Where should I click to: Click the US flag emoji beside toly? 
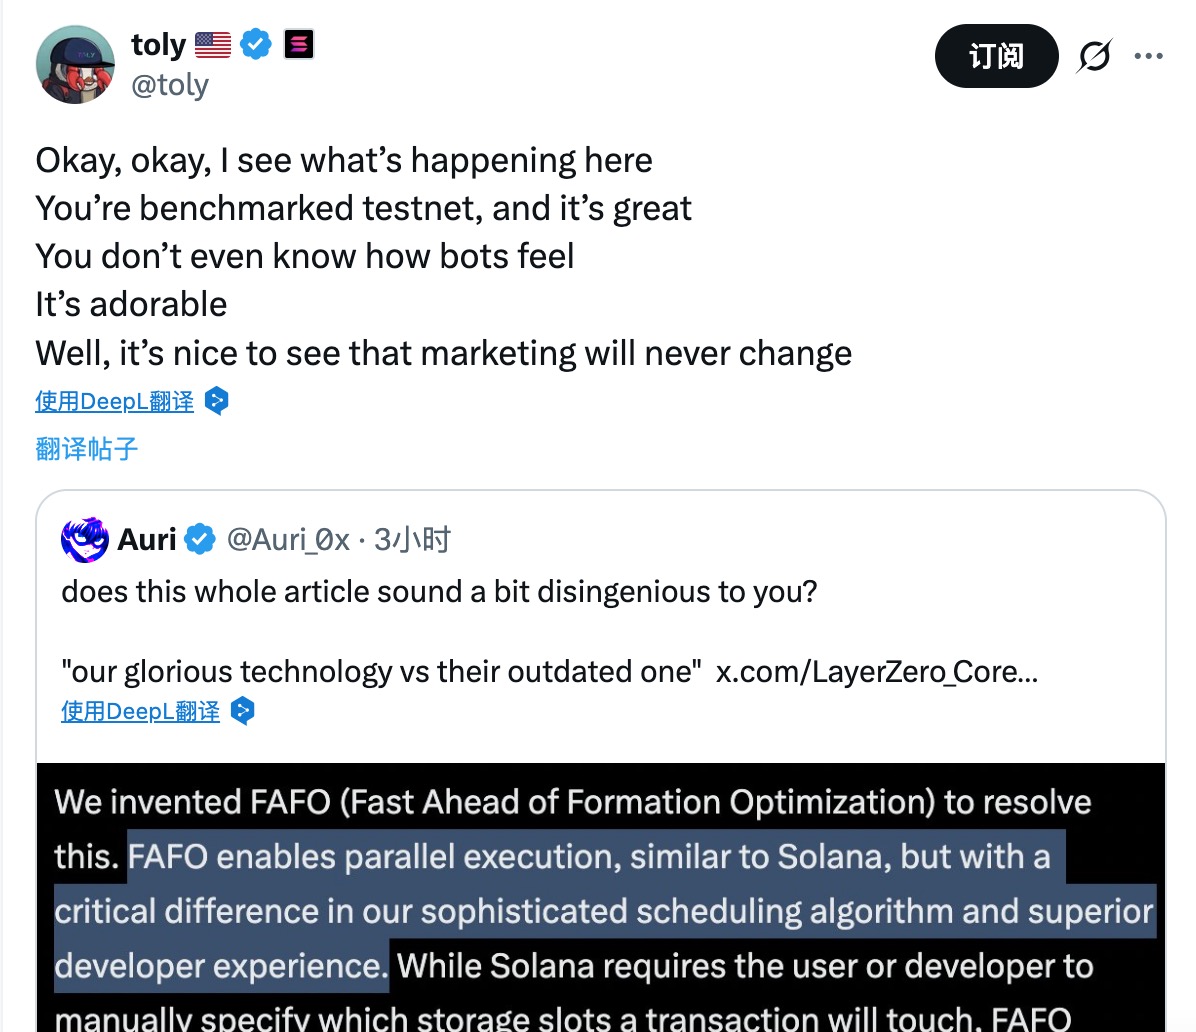[213, 45]
